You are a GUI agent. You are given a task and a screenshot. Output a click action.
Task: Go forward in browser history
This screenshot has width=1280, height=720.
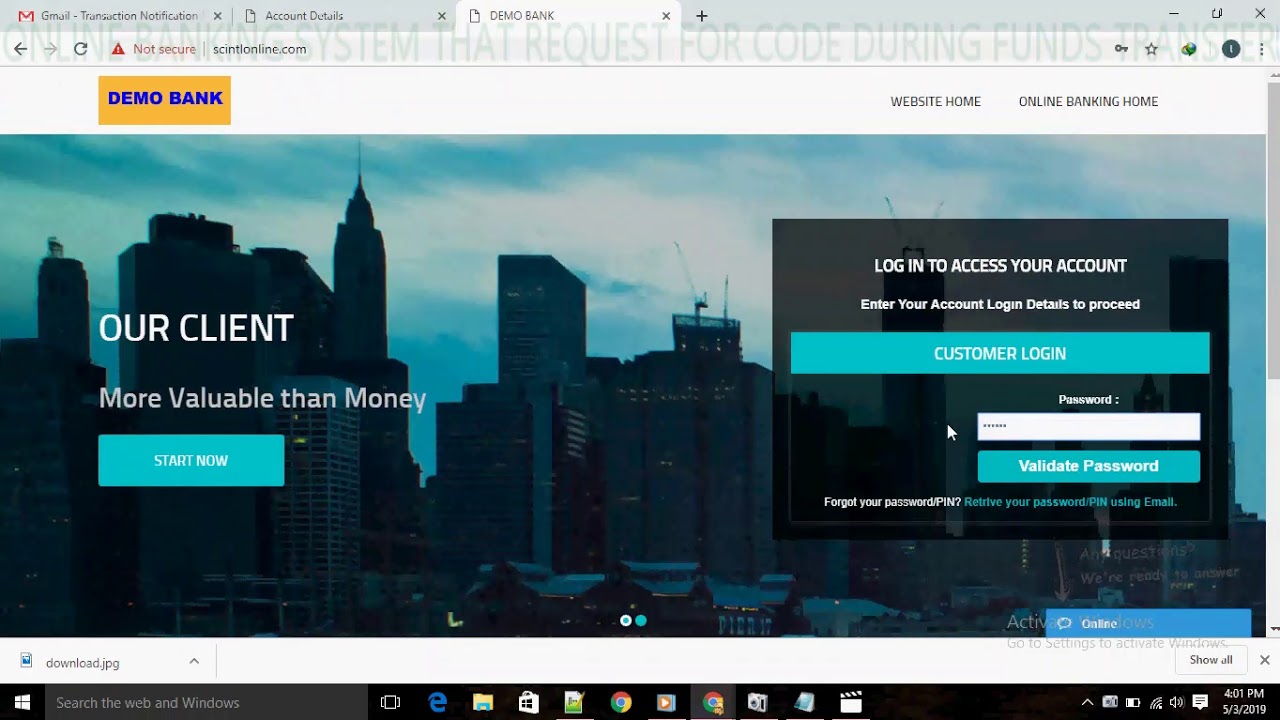pos(50,49)
